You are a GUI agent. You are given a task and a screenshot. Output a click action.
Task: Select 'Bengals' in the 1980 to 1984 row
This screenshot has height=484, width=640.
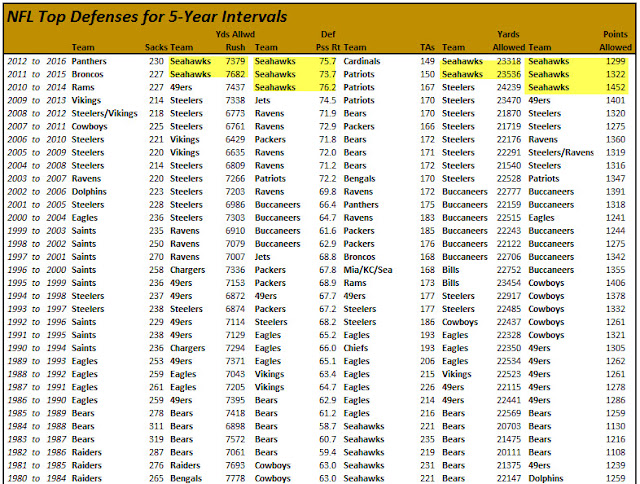click(186, 478)
